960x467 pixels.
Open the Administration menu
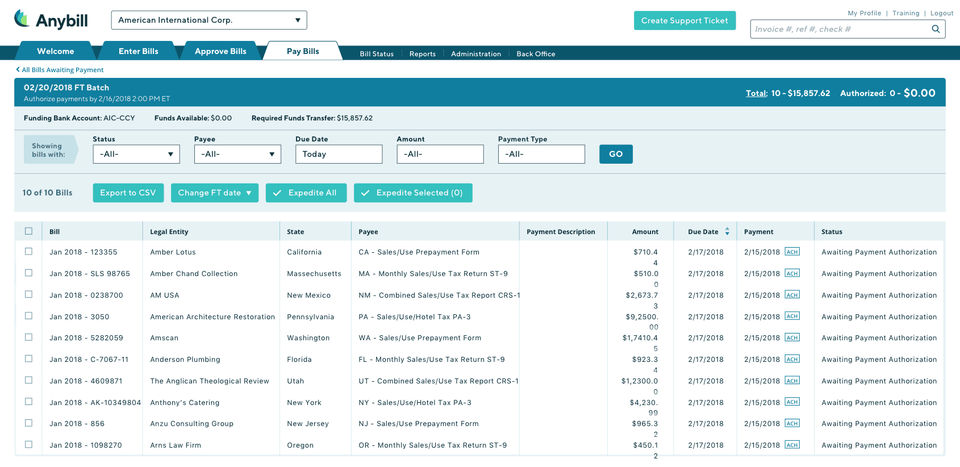(476, 54)
